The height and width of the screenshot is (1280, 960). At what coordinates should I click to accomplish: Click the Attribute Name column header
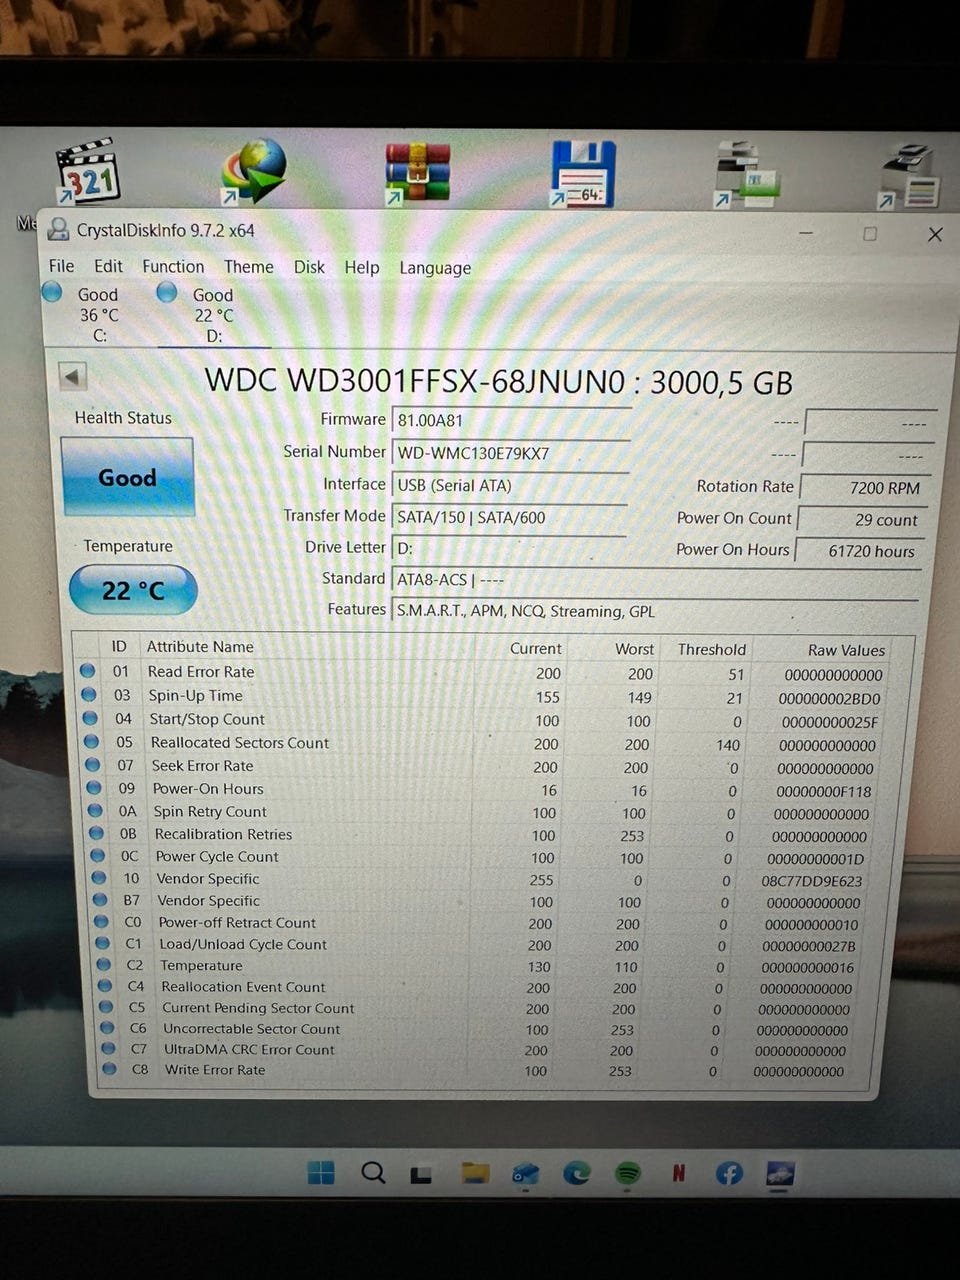click(200, 647)
